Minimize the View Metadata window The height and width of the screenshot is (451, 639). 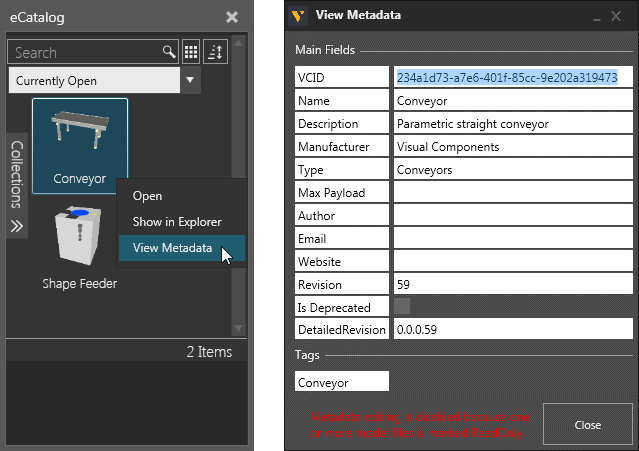[597, 16]
